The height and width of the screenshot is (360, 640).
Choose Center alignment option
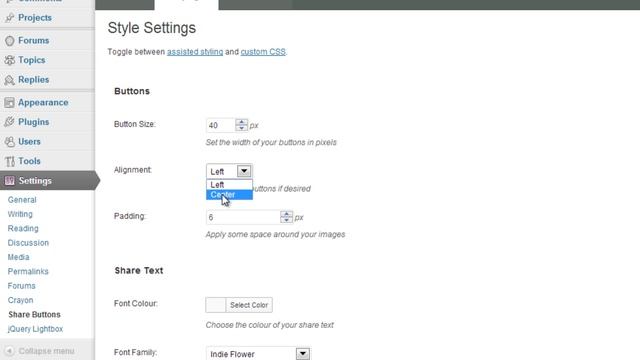(x=229, y=195)
